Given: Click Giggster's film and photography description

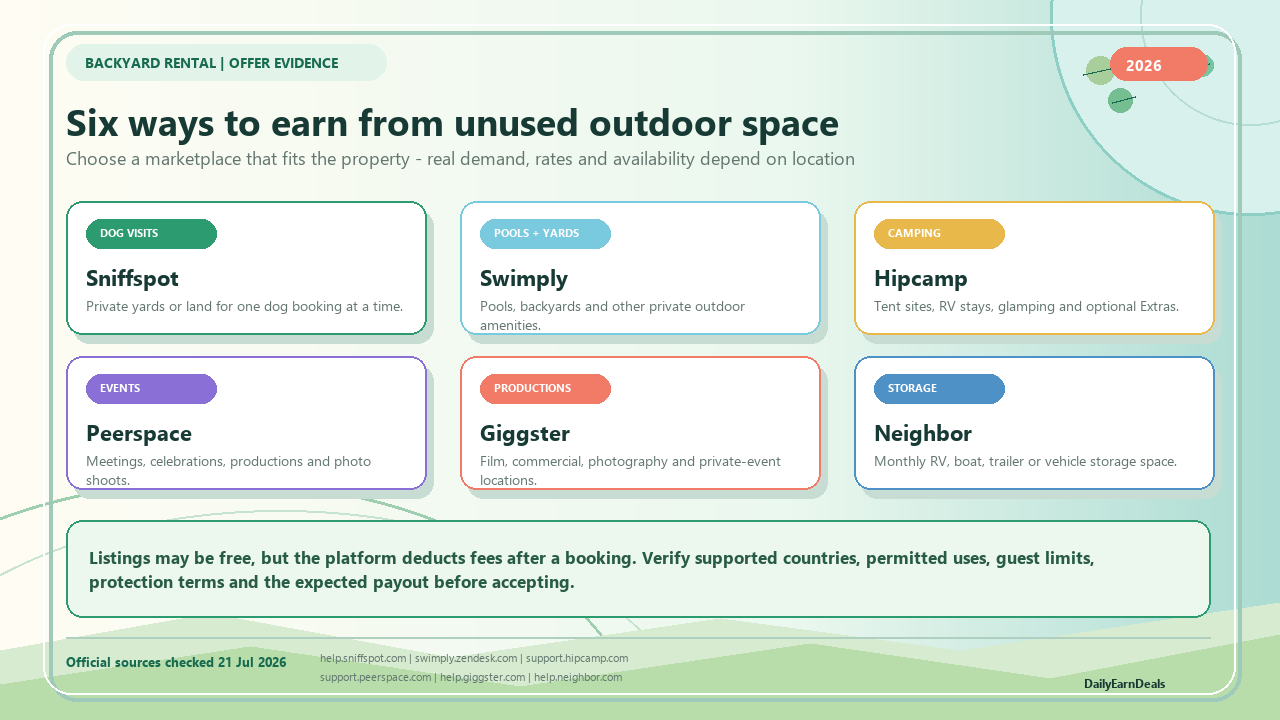Looking at the screenshot, I should click(630, 471).
